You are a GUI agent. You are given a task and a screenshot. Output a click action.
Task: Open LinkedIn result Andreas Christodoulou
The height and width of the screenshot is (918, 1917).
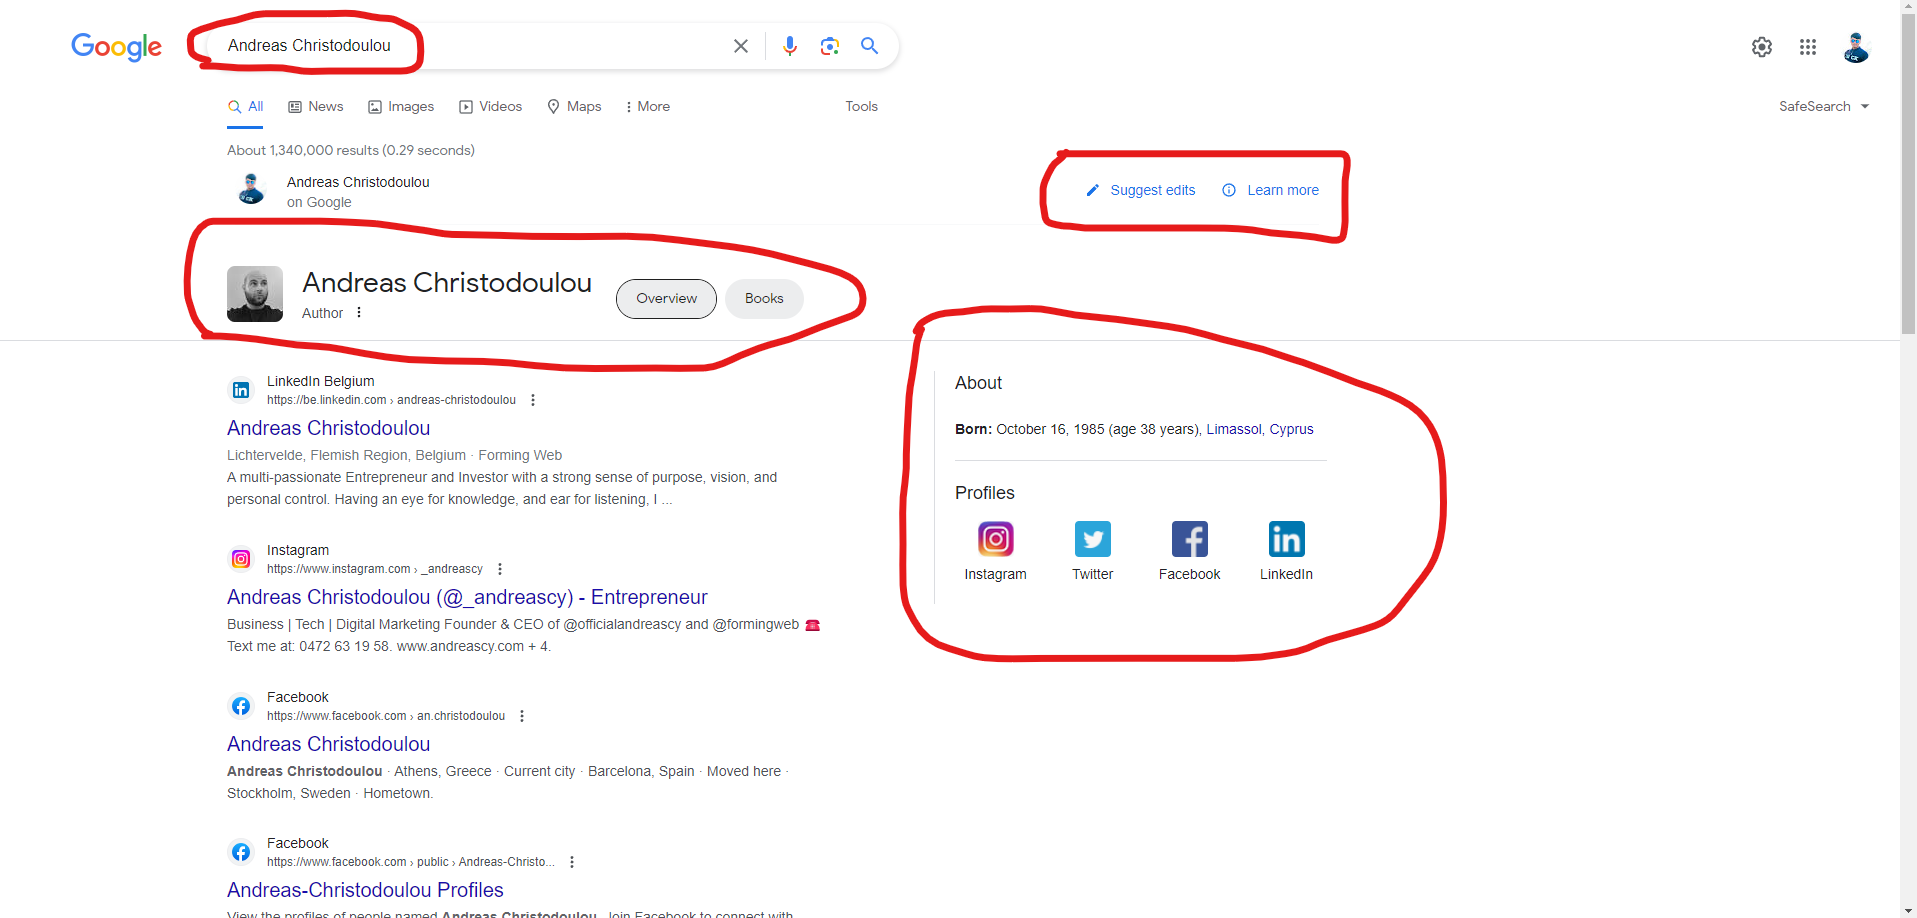click(x=329, y=428)
